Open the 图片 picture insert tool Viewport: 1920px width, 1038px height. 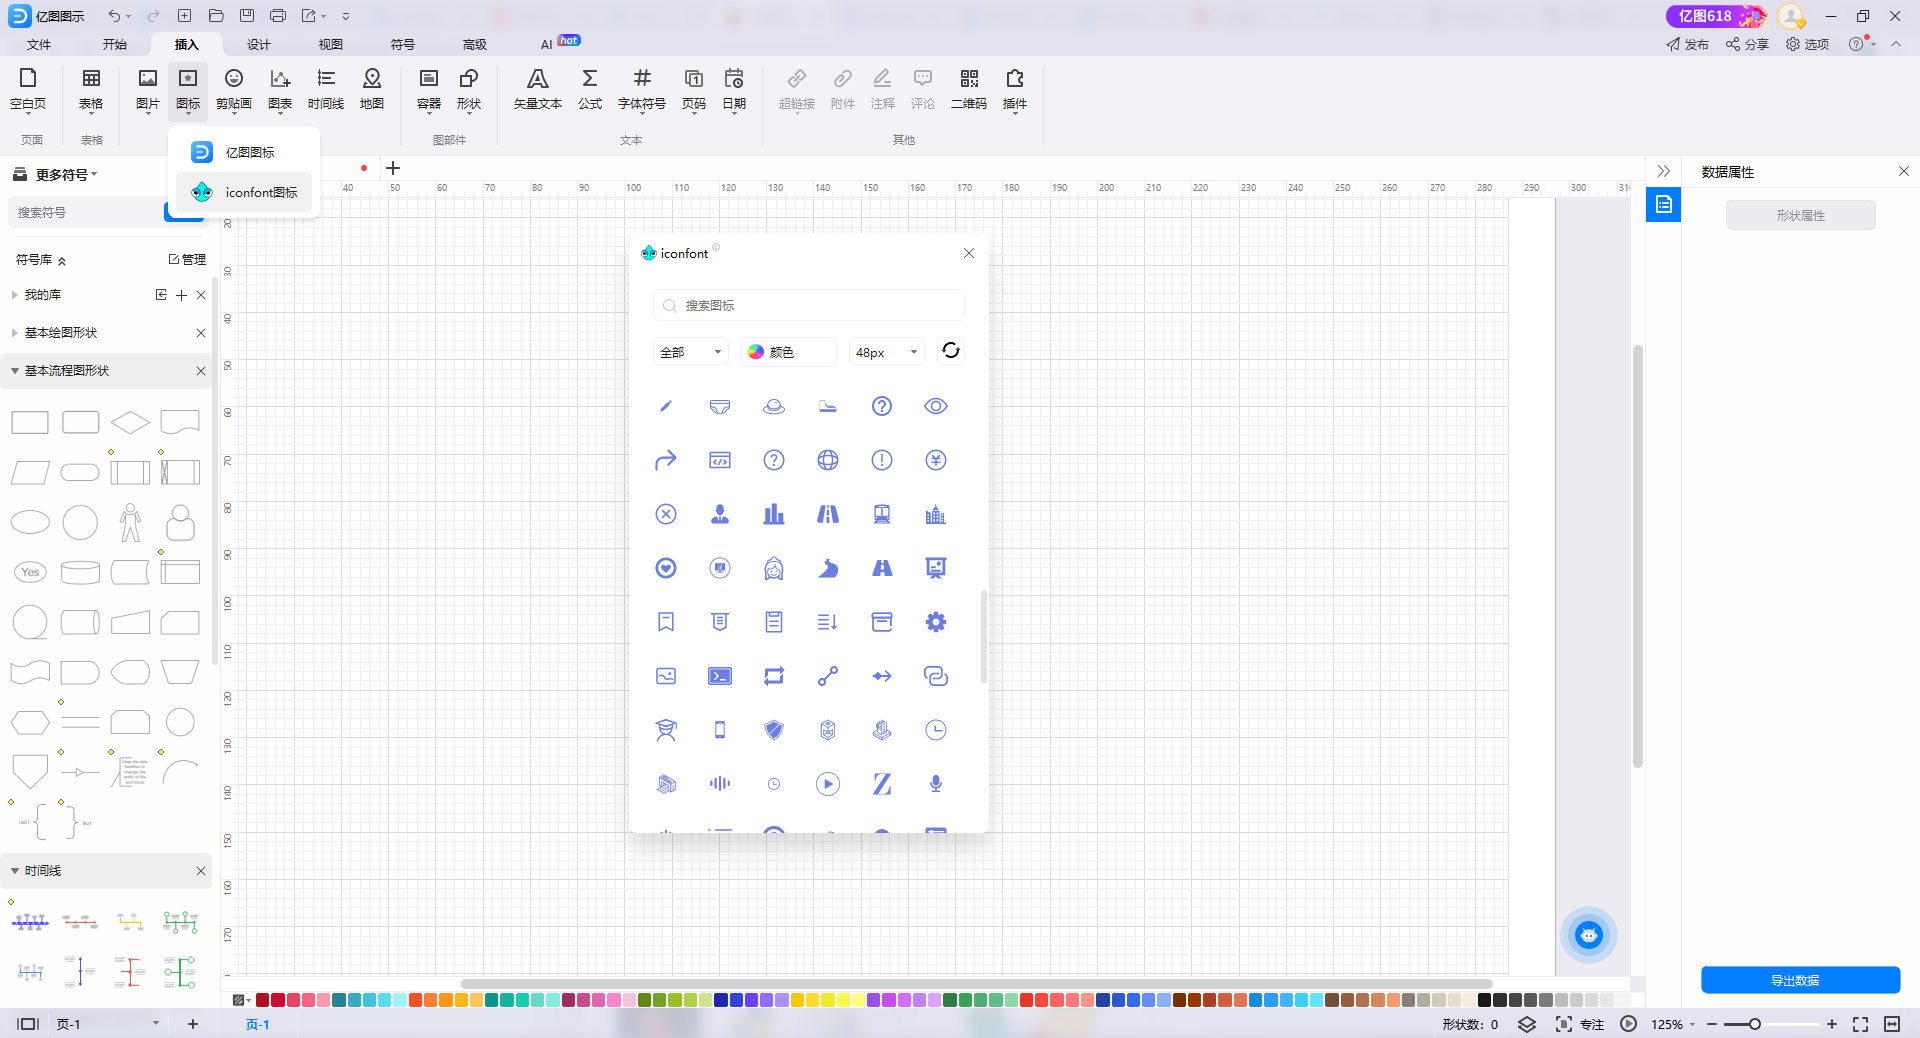147,90
